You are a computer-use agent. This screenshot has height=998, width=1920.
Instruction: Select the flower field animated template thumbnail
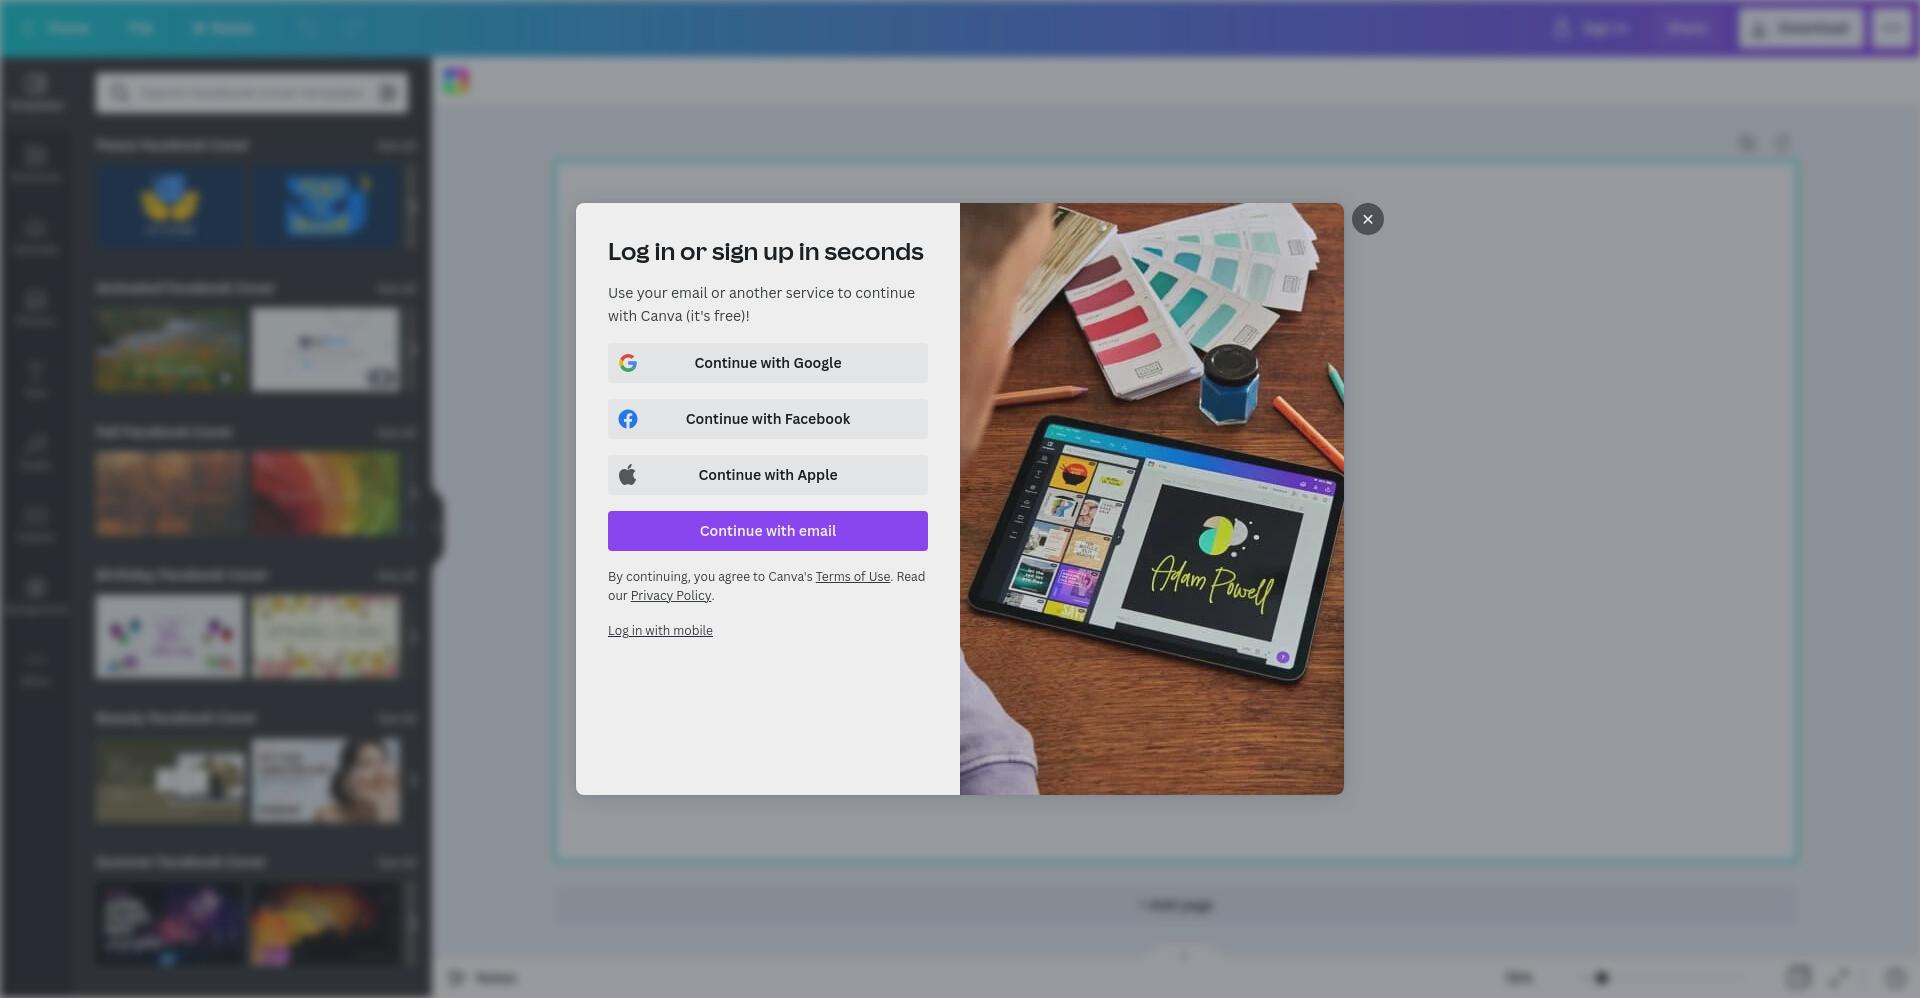point(170,349)
